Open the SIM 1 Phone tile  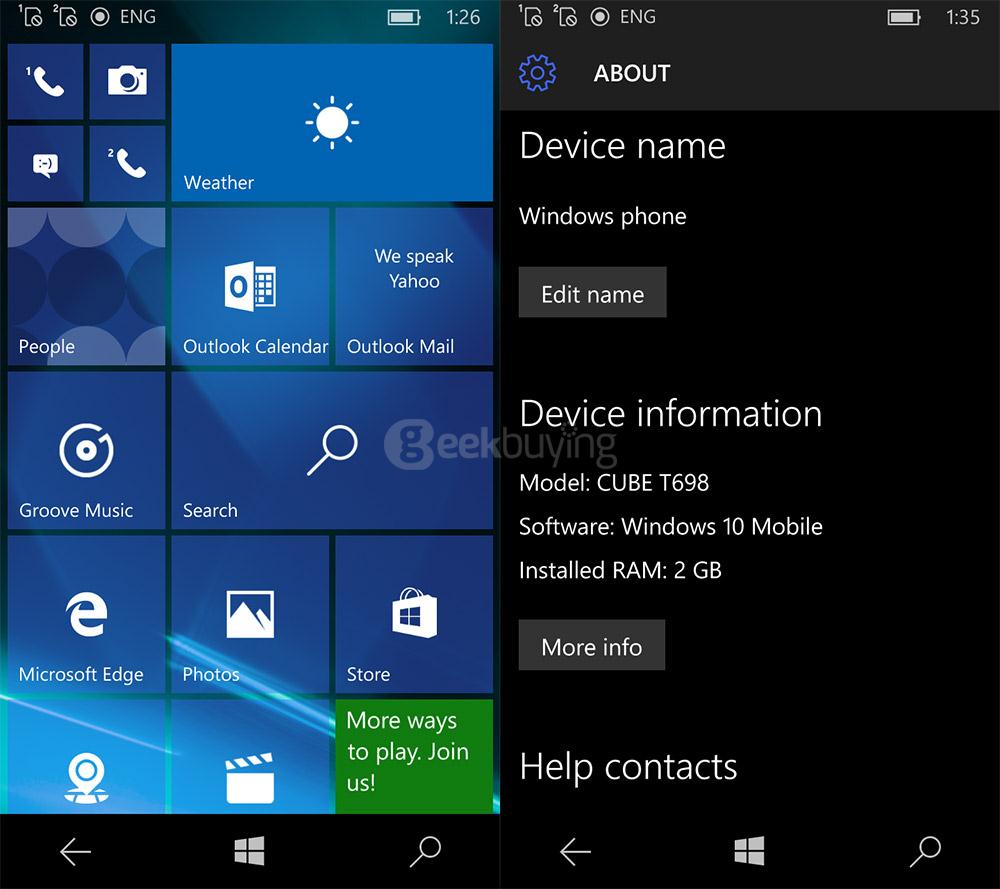(46, 82)
